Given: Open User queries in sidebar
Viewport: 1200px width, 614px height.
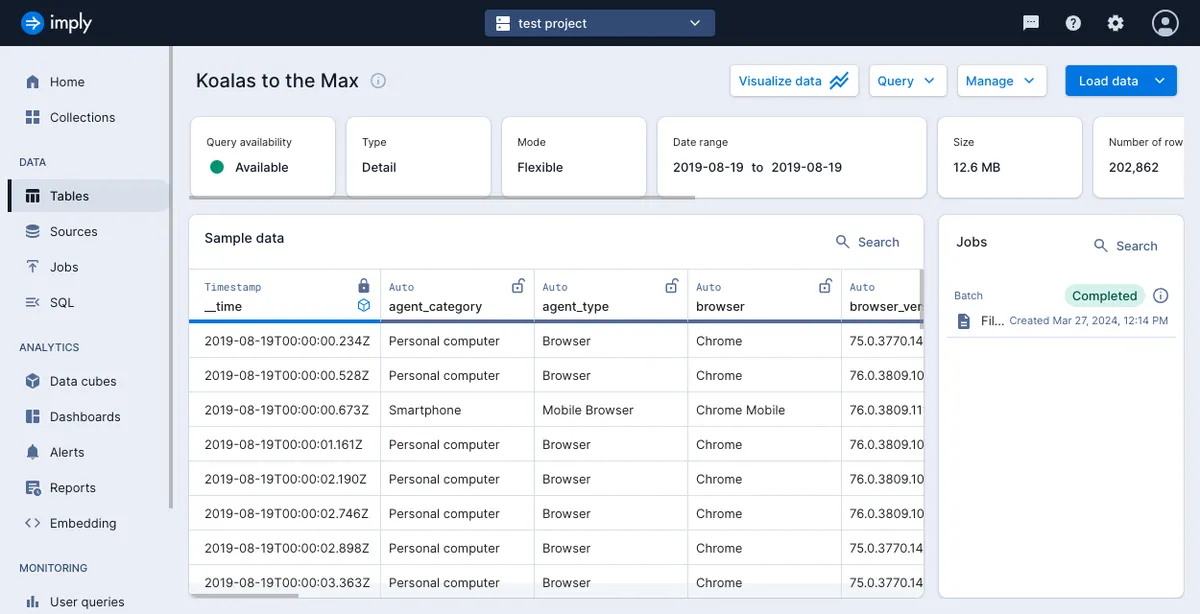Looking at the screenshot, I should 87,602.
